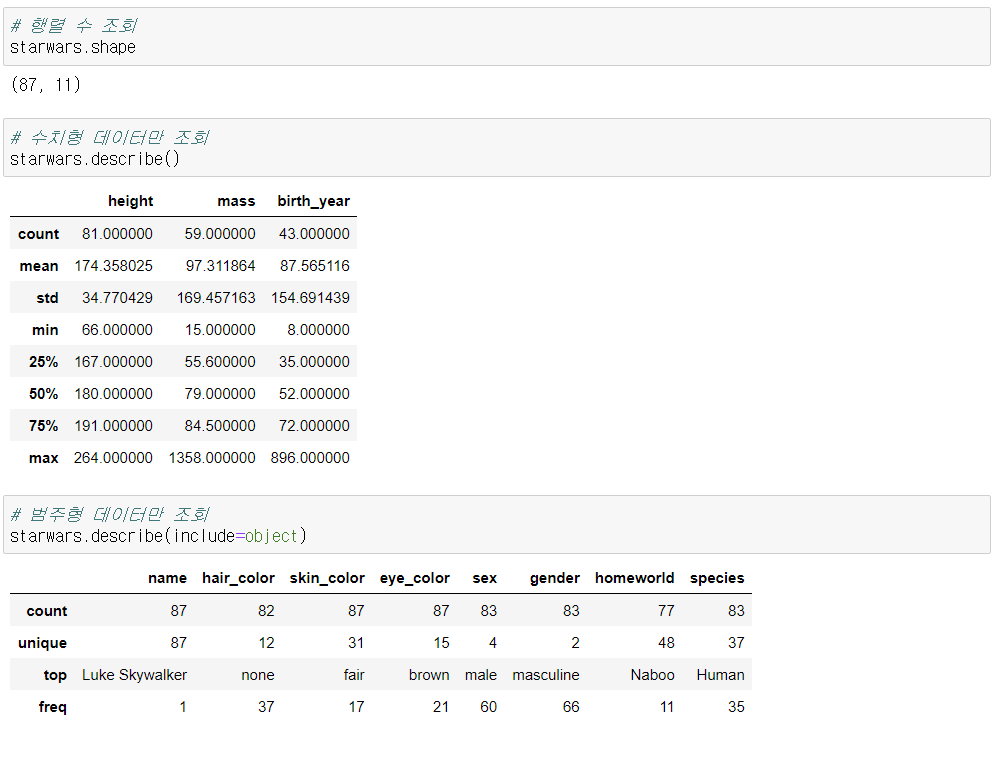Screen dimensions: 998x757
Task: Click the mass std value 169.457163
Action: [x=216, y=297]
